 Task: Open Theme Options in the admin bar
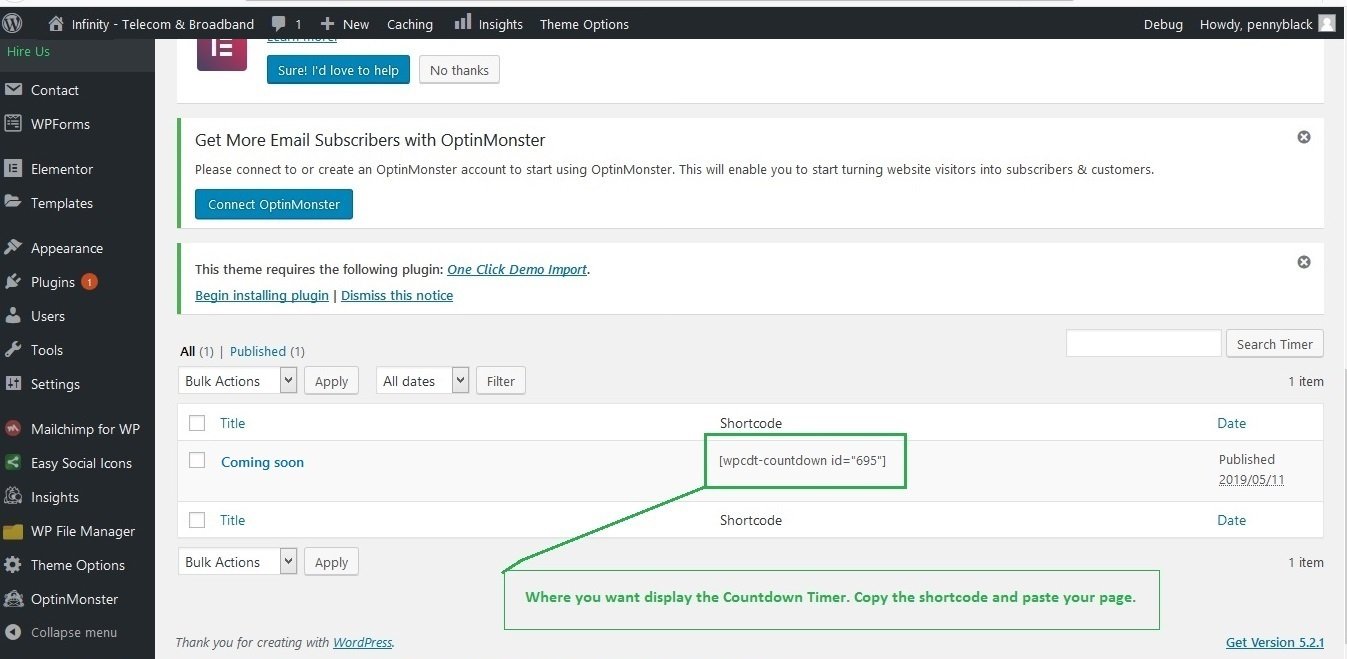click(x=584, y=24)
